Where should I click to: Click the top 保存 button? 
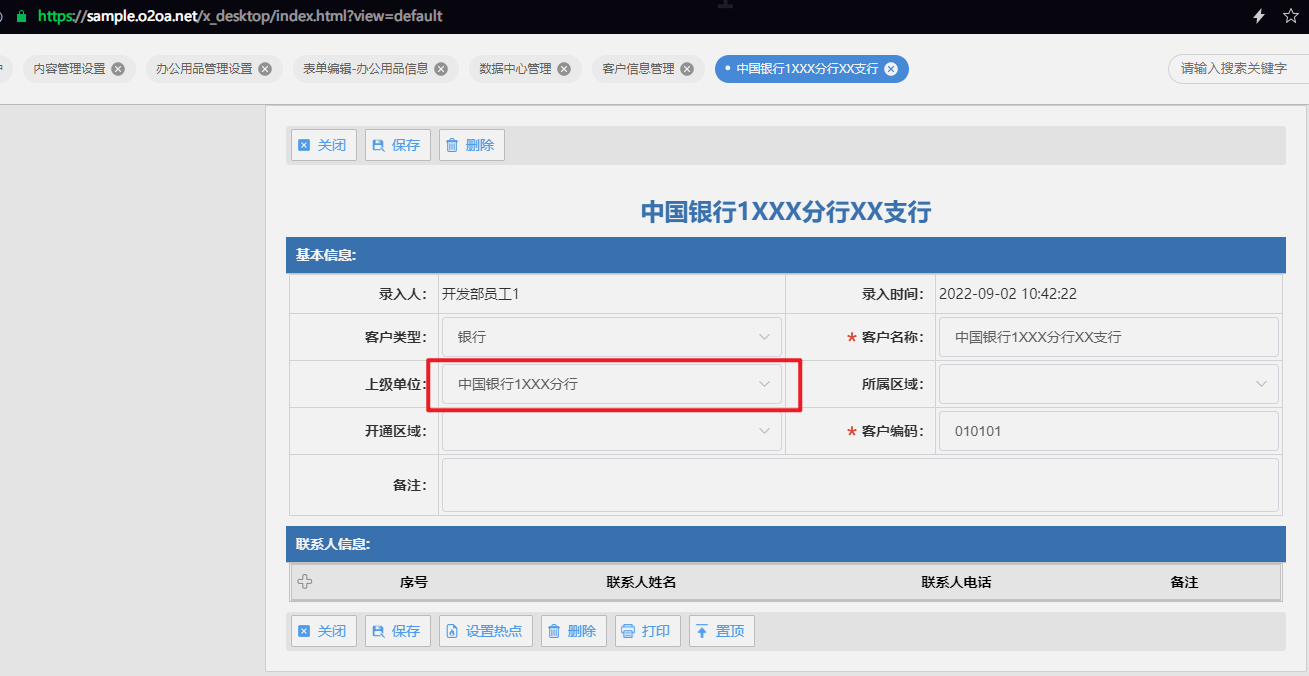398,145
